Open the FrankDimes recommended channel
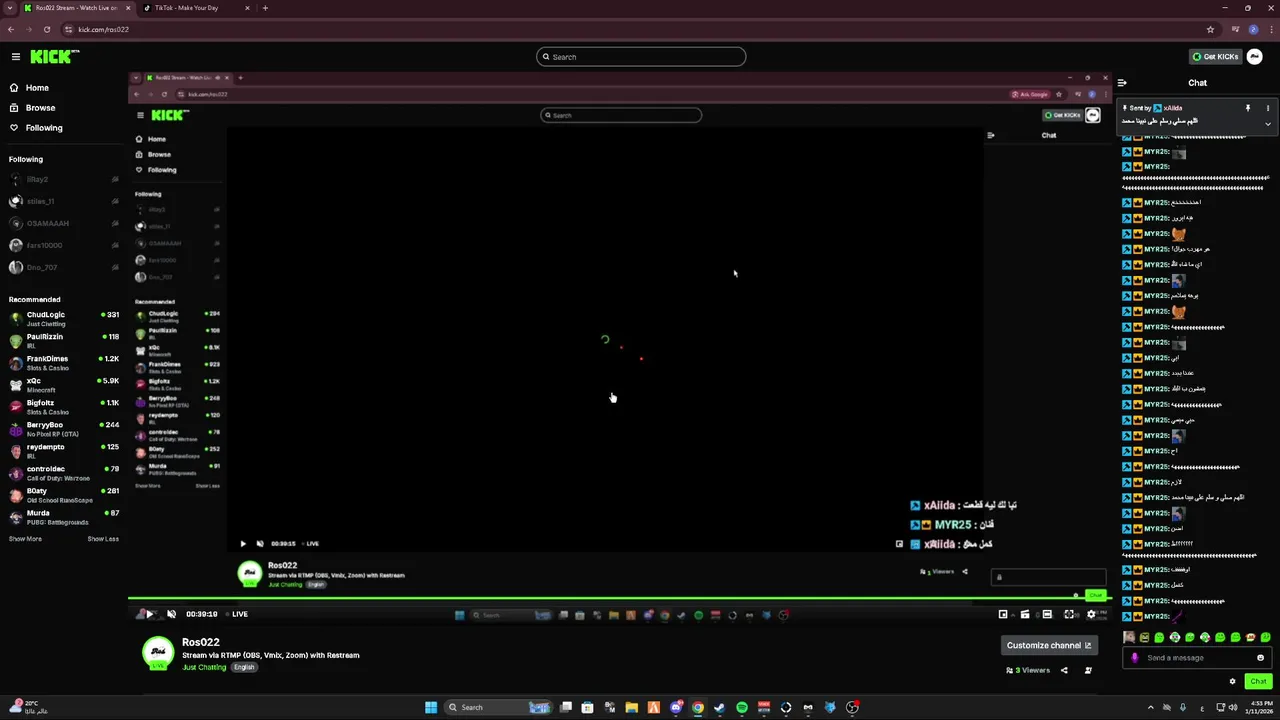This screenshot has height=720, width=1280. pyautogui.click(x=64, y=363)
